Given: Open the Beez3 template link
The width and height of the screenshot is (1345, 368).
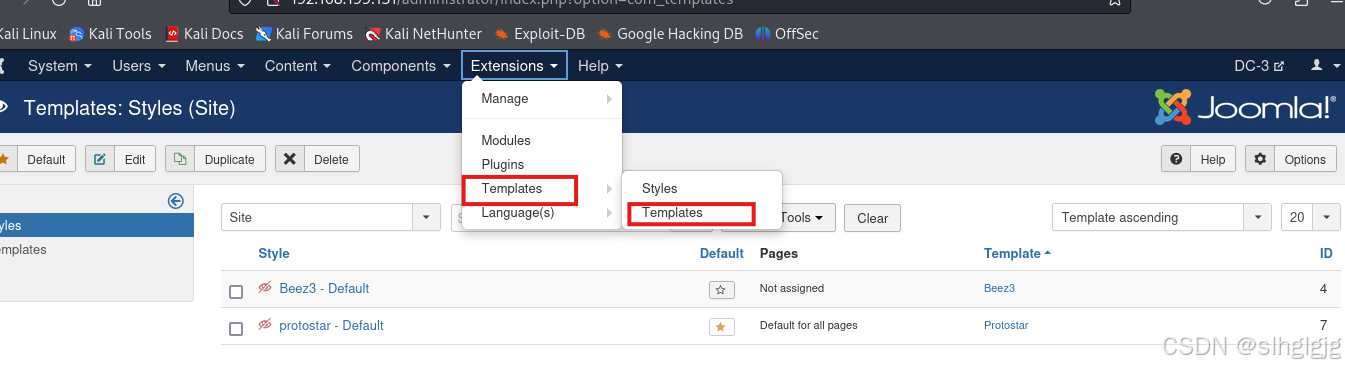Looking at the screenshot, I should [x=999, y=288].
